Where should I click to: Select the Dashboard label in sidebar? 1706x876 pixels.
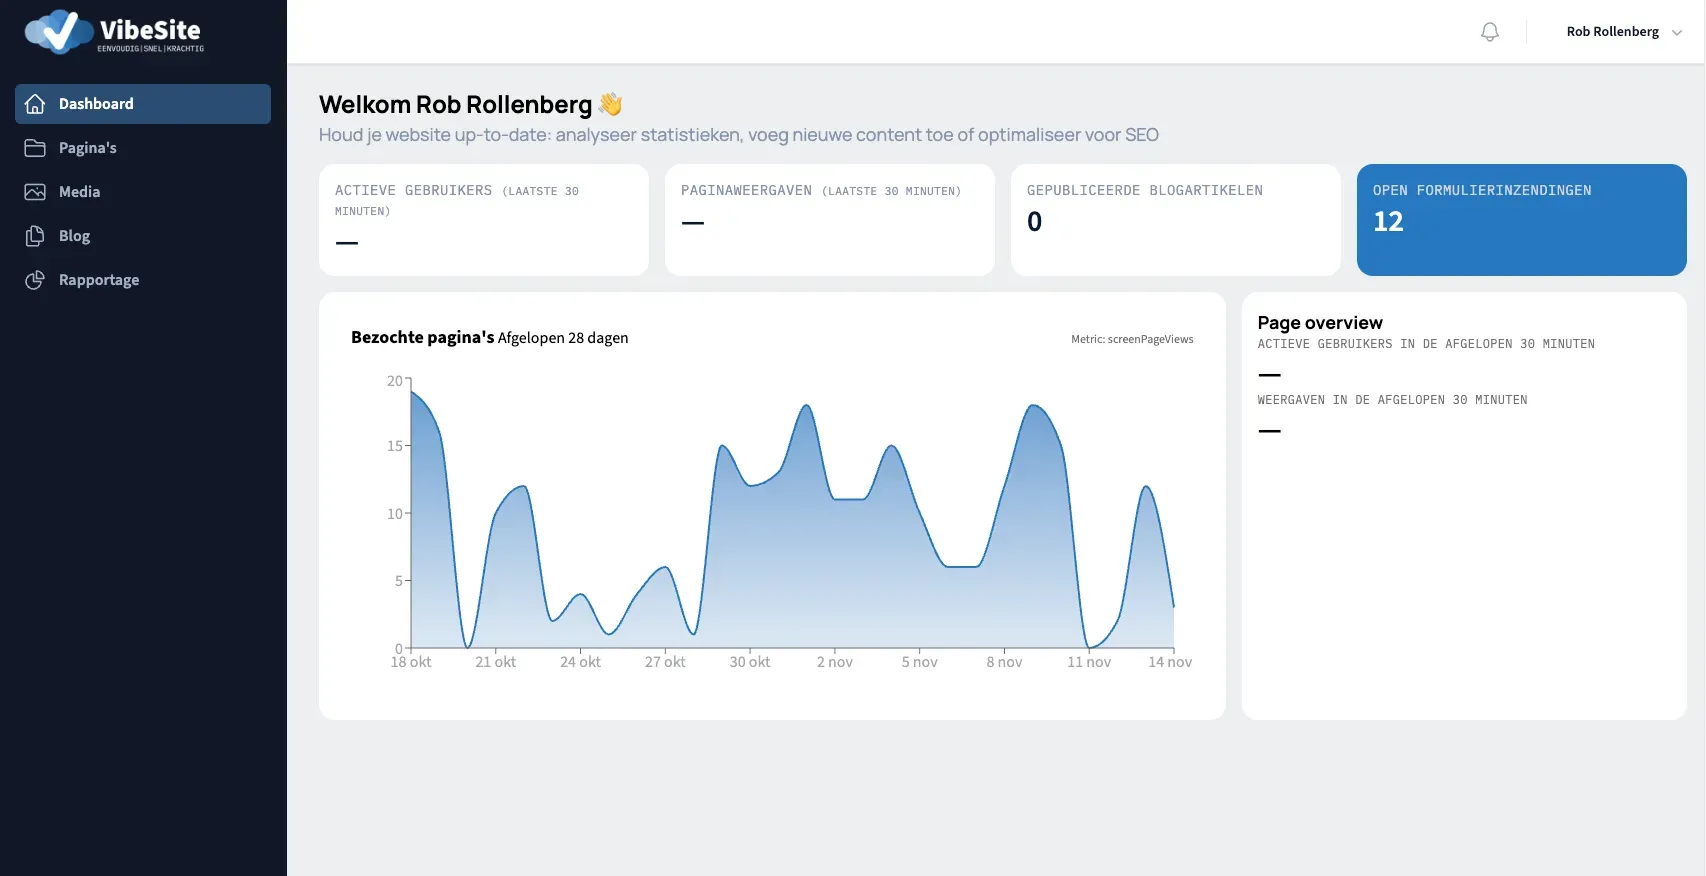tap(96, 104)
